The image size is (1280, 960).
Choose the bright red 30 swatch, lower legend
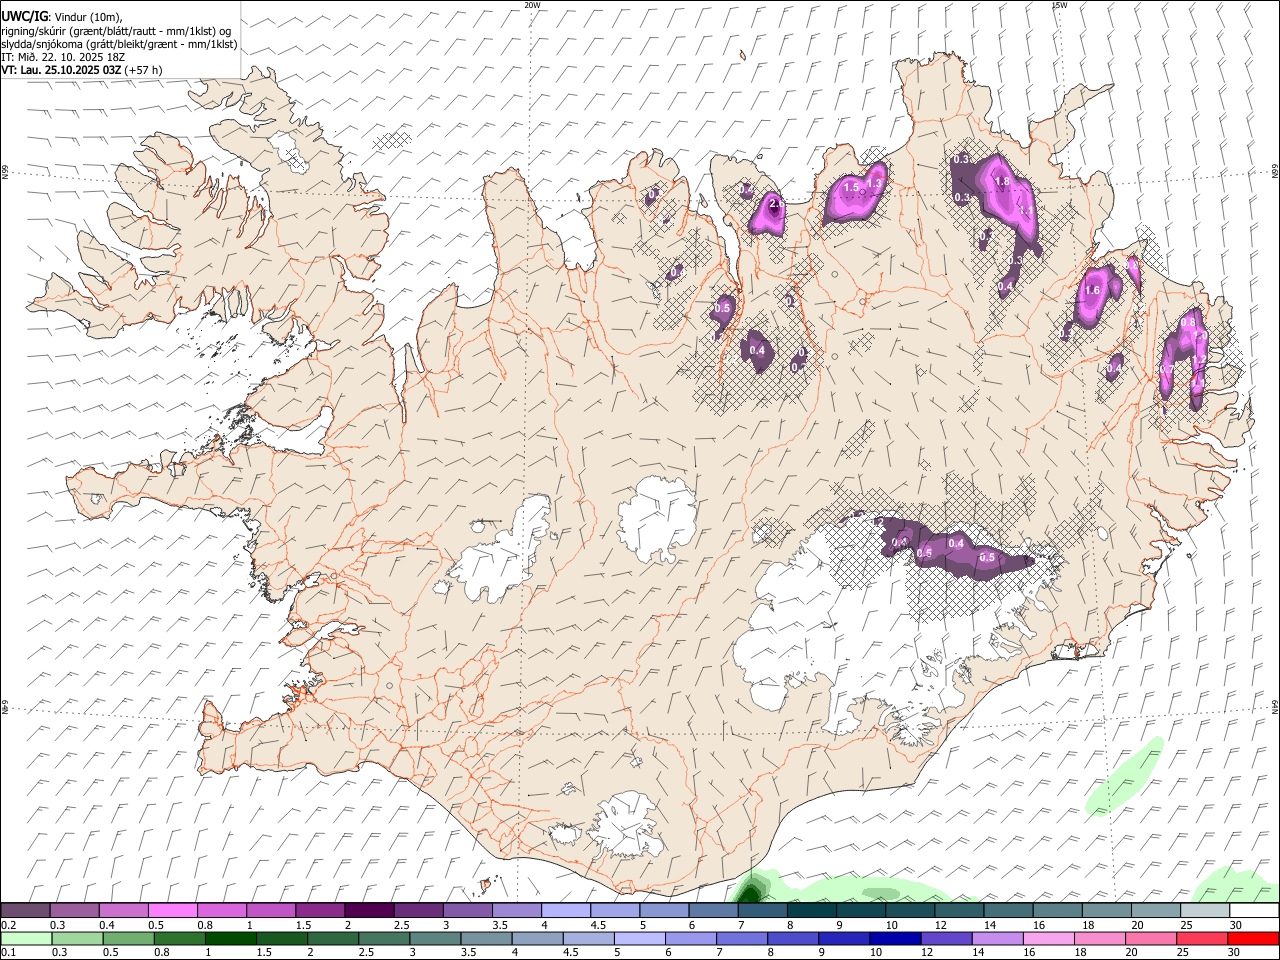click(x=1253, y=939)
